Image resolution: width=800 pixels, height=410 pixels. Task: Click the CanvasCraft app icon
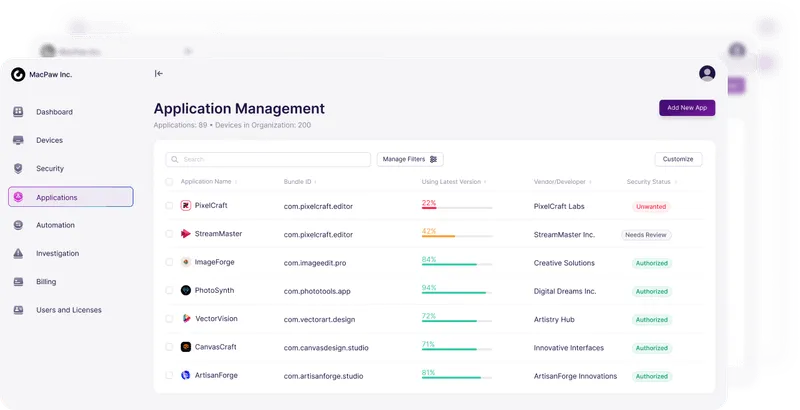click(186, 347)
